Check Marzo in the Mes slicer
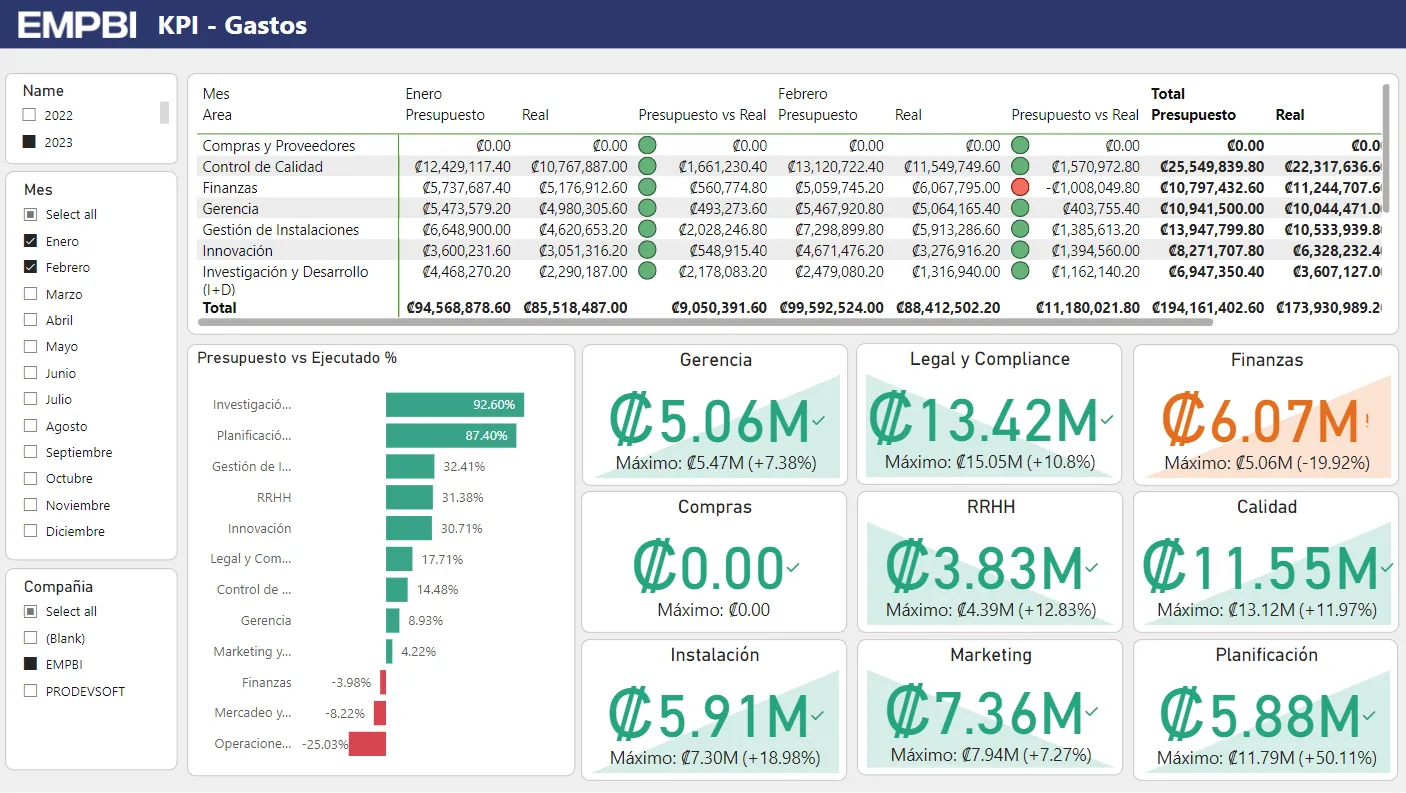Screen dimensions: 1406x793 (31, 293)
